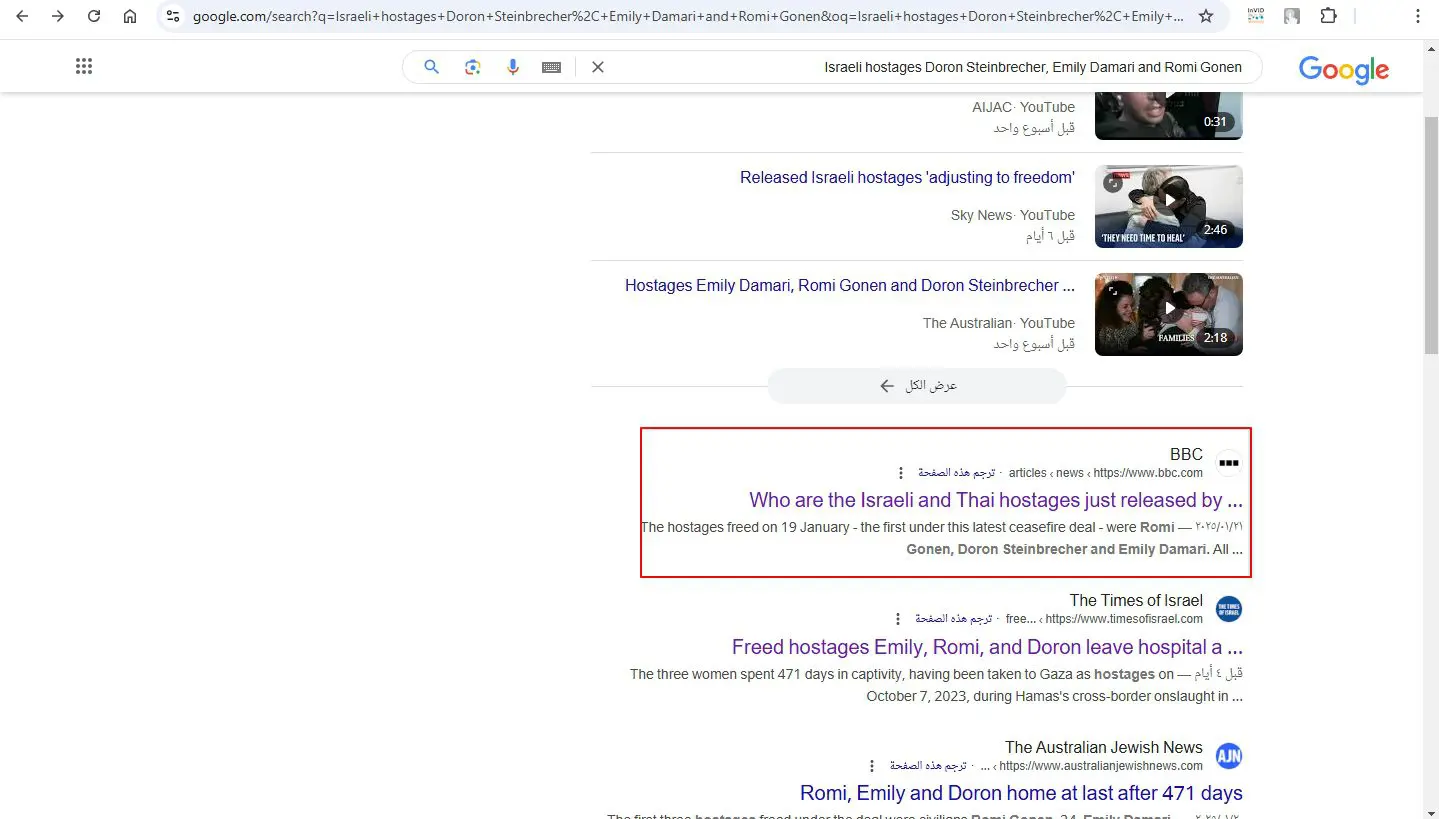
Task: Go back to the previous page
Action: click(x=22, y=16)
